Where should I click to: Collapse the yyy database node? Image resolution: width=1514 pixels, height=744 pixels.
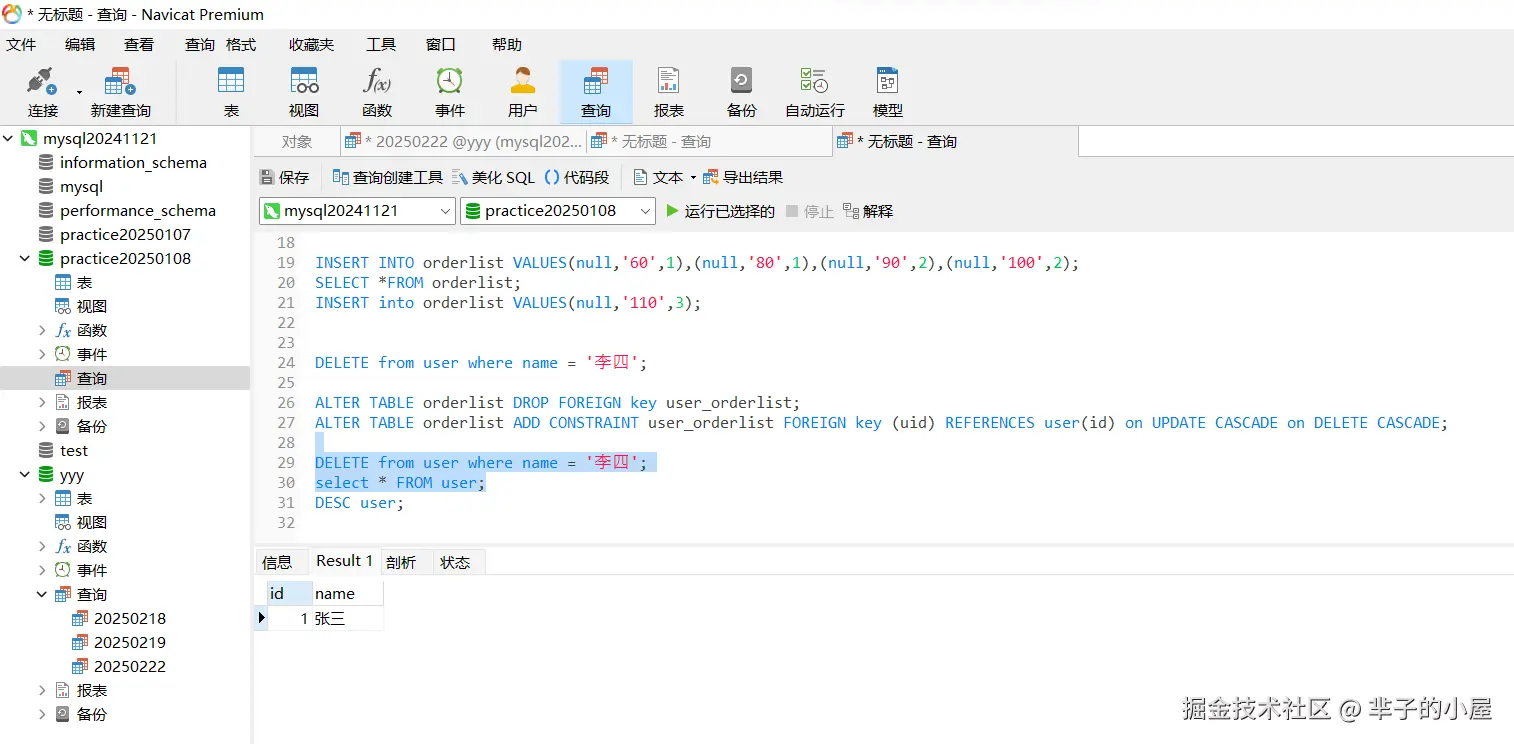pyautogui.click(x=26, y=475)
